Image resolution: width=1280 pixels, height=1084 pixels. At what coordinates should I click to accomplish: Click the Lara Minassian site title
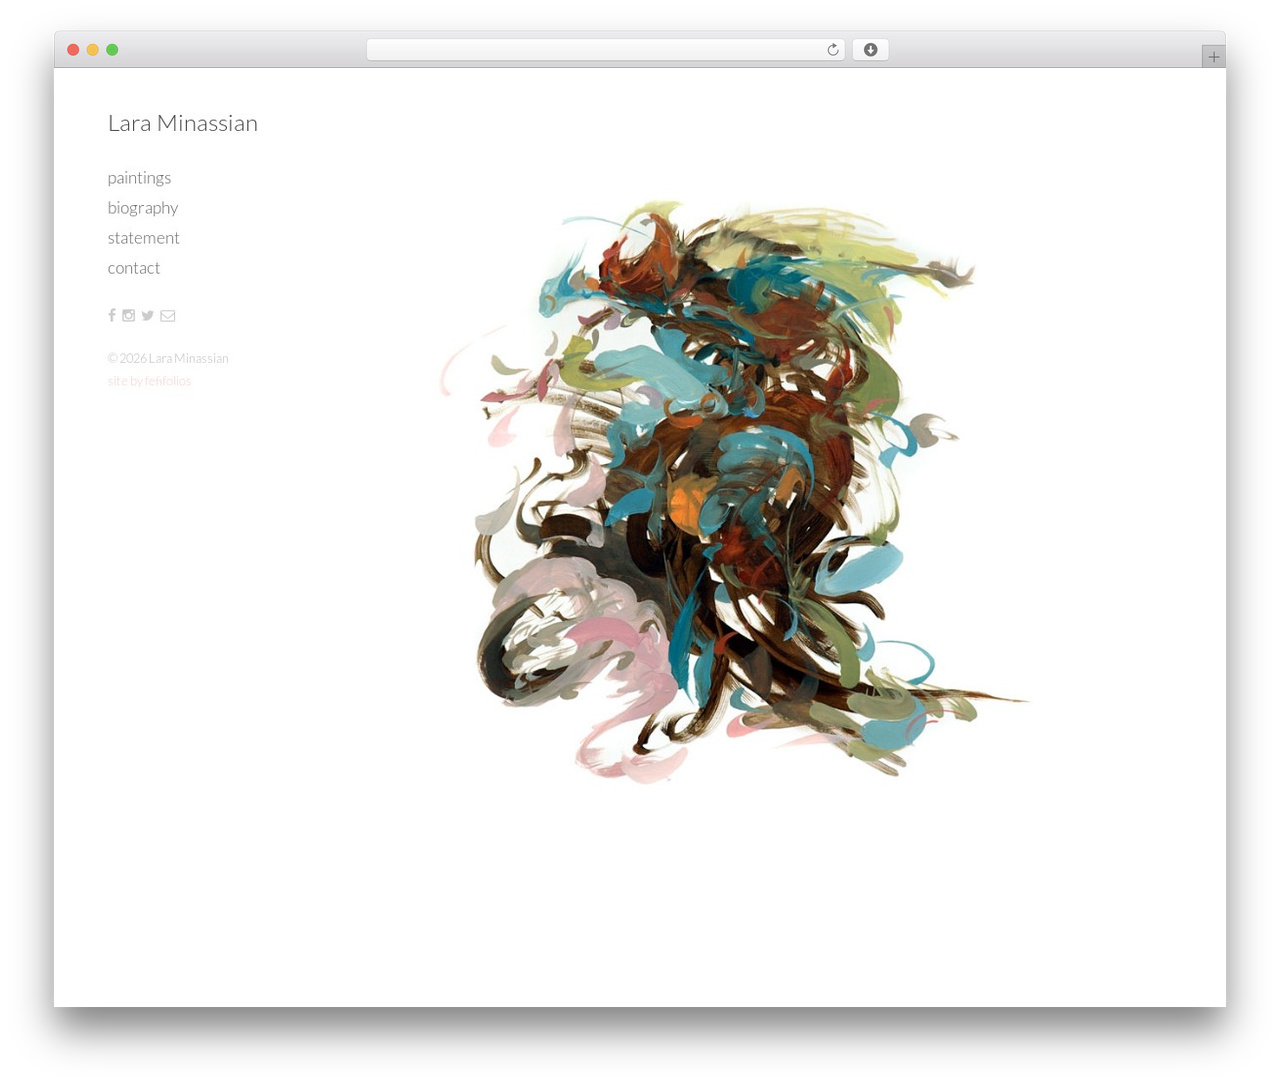[x=183, y=123]
